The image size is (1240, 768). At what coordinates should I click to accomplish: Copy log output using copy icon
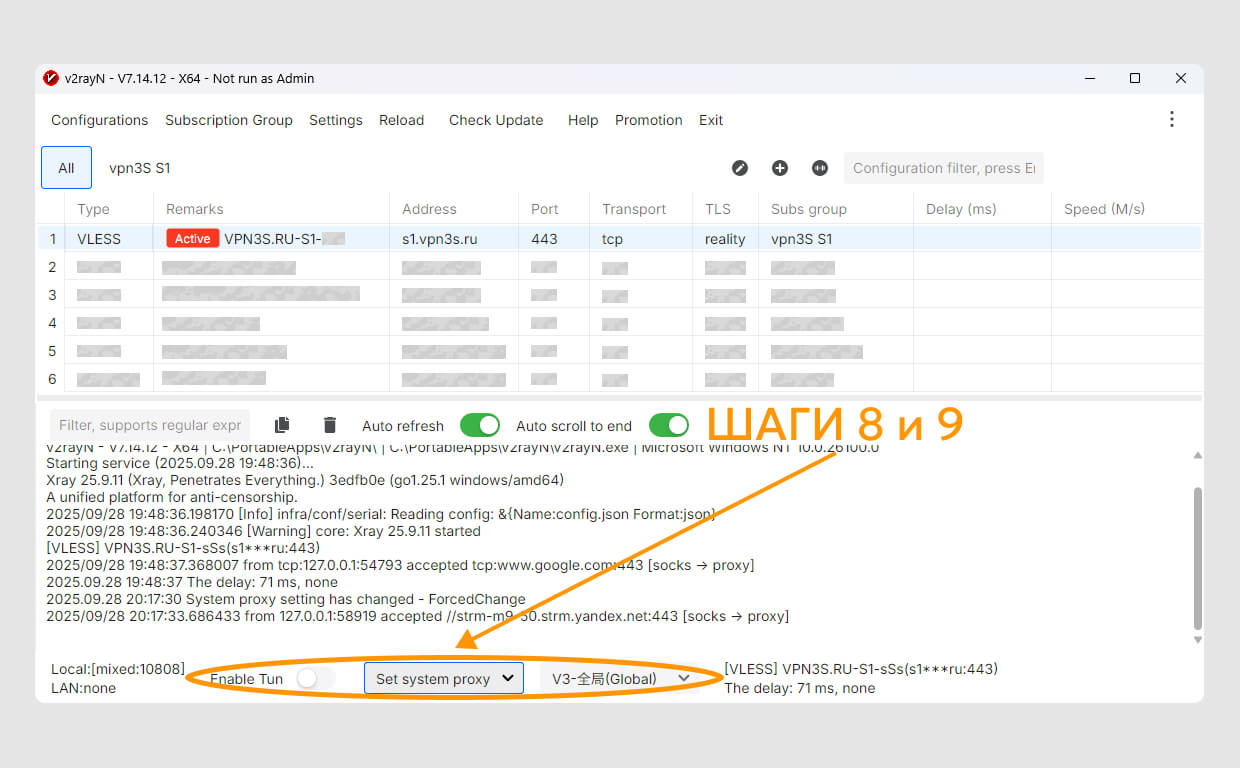(x=282, y=424)
